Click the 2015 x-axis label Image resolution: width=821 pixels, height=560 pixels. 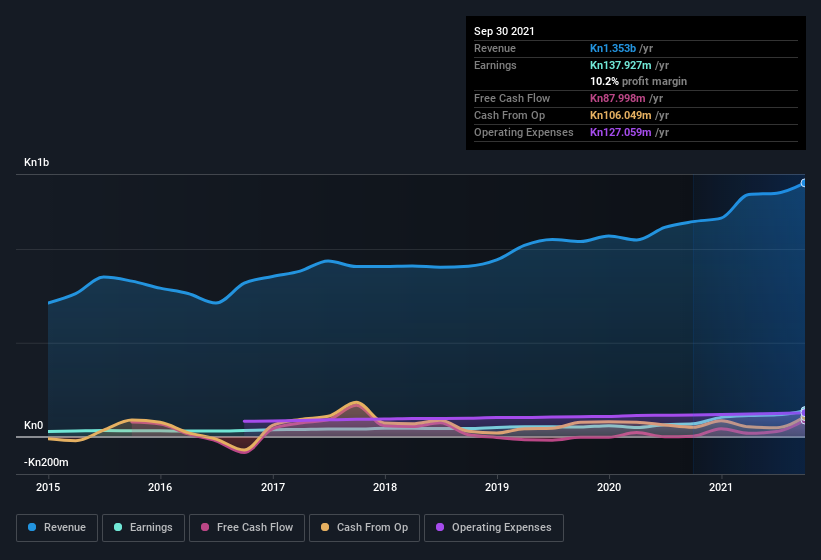point(48,487)
